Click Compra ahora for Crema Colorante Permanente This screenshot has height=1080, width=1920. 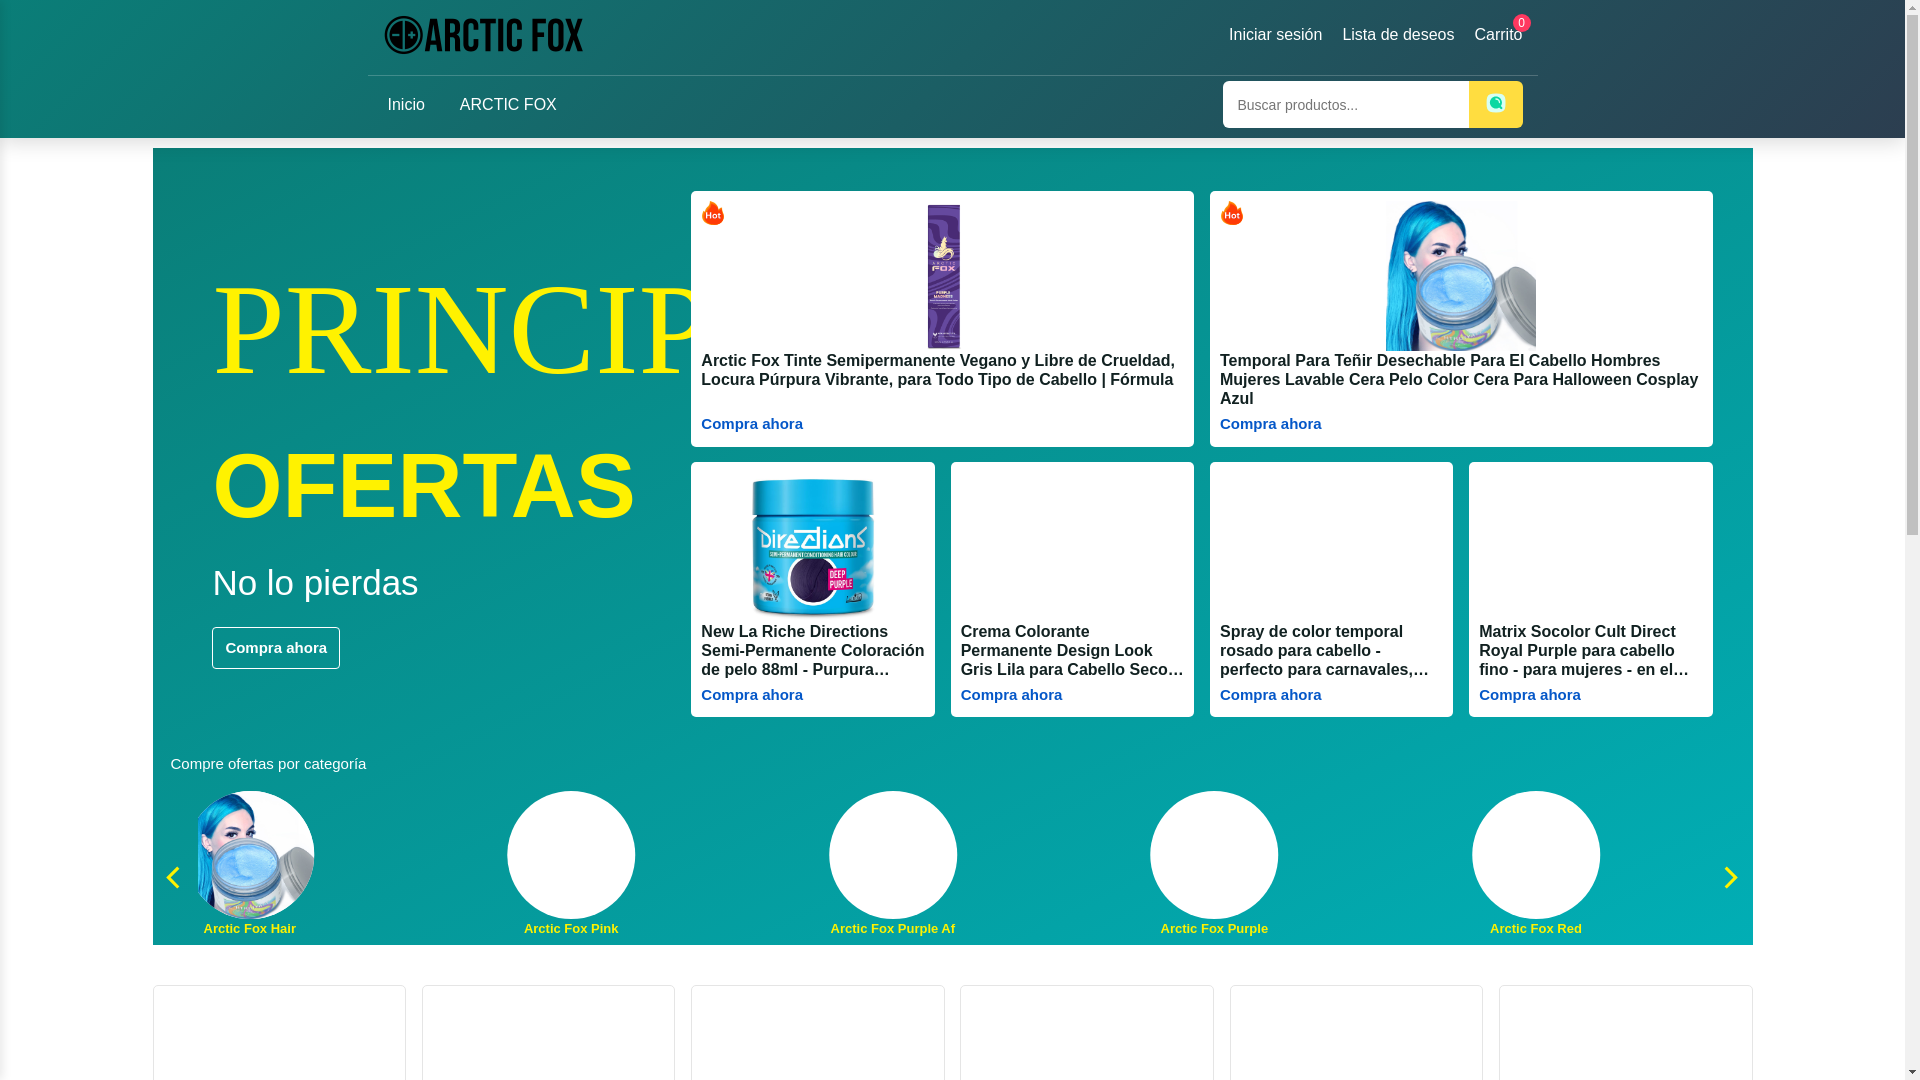pos(1011,695)
